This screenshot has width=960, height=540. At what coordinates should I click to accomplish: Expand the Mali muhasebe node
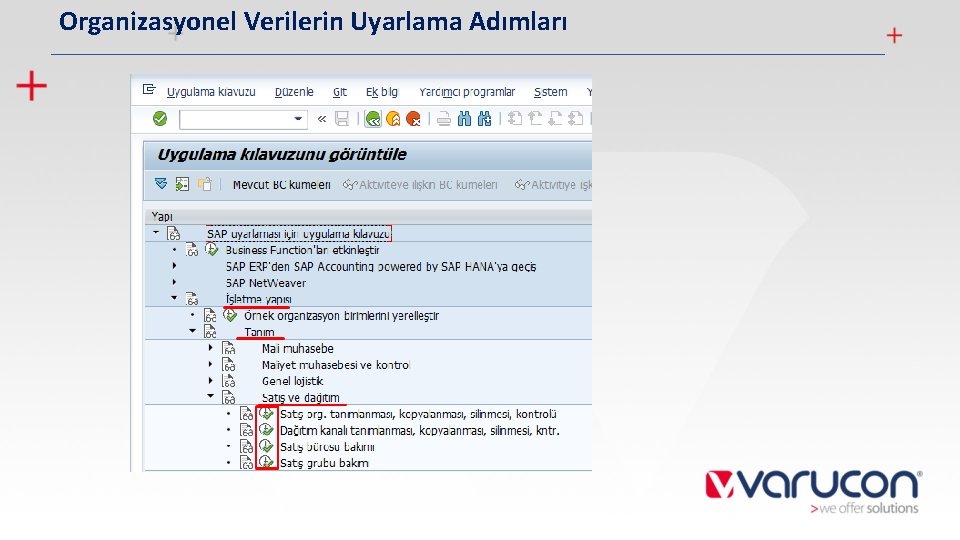click(211, 348)
